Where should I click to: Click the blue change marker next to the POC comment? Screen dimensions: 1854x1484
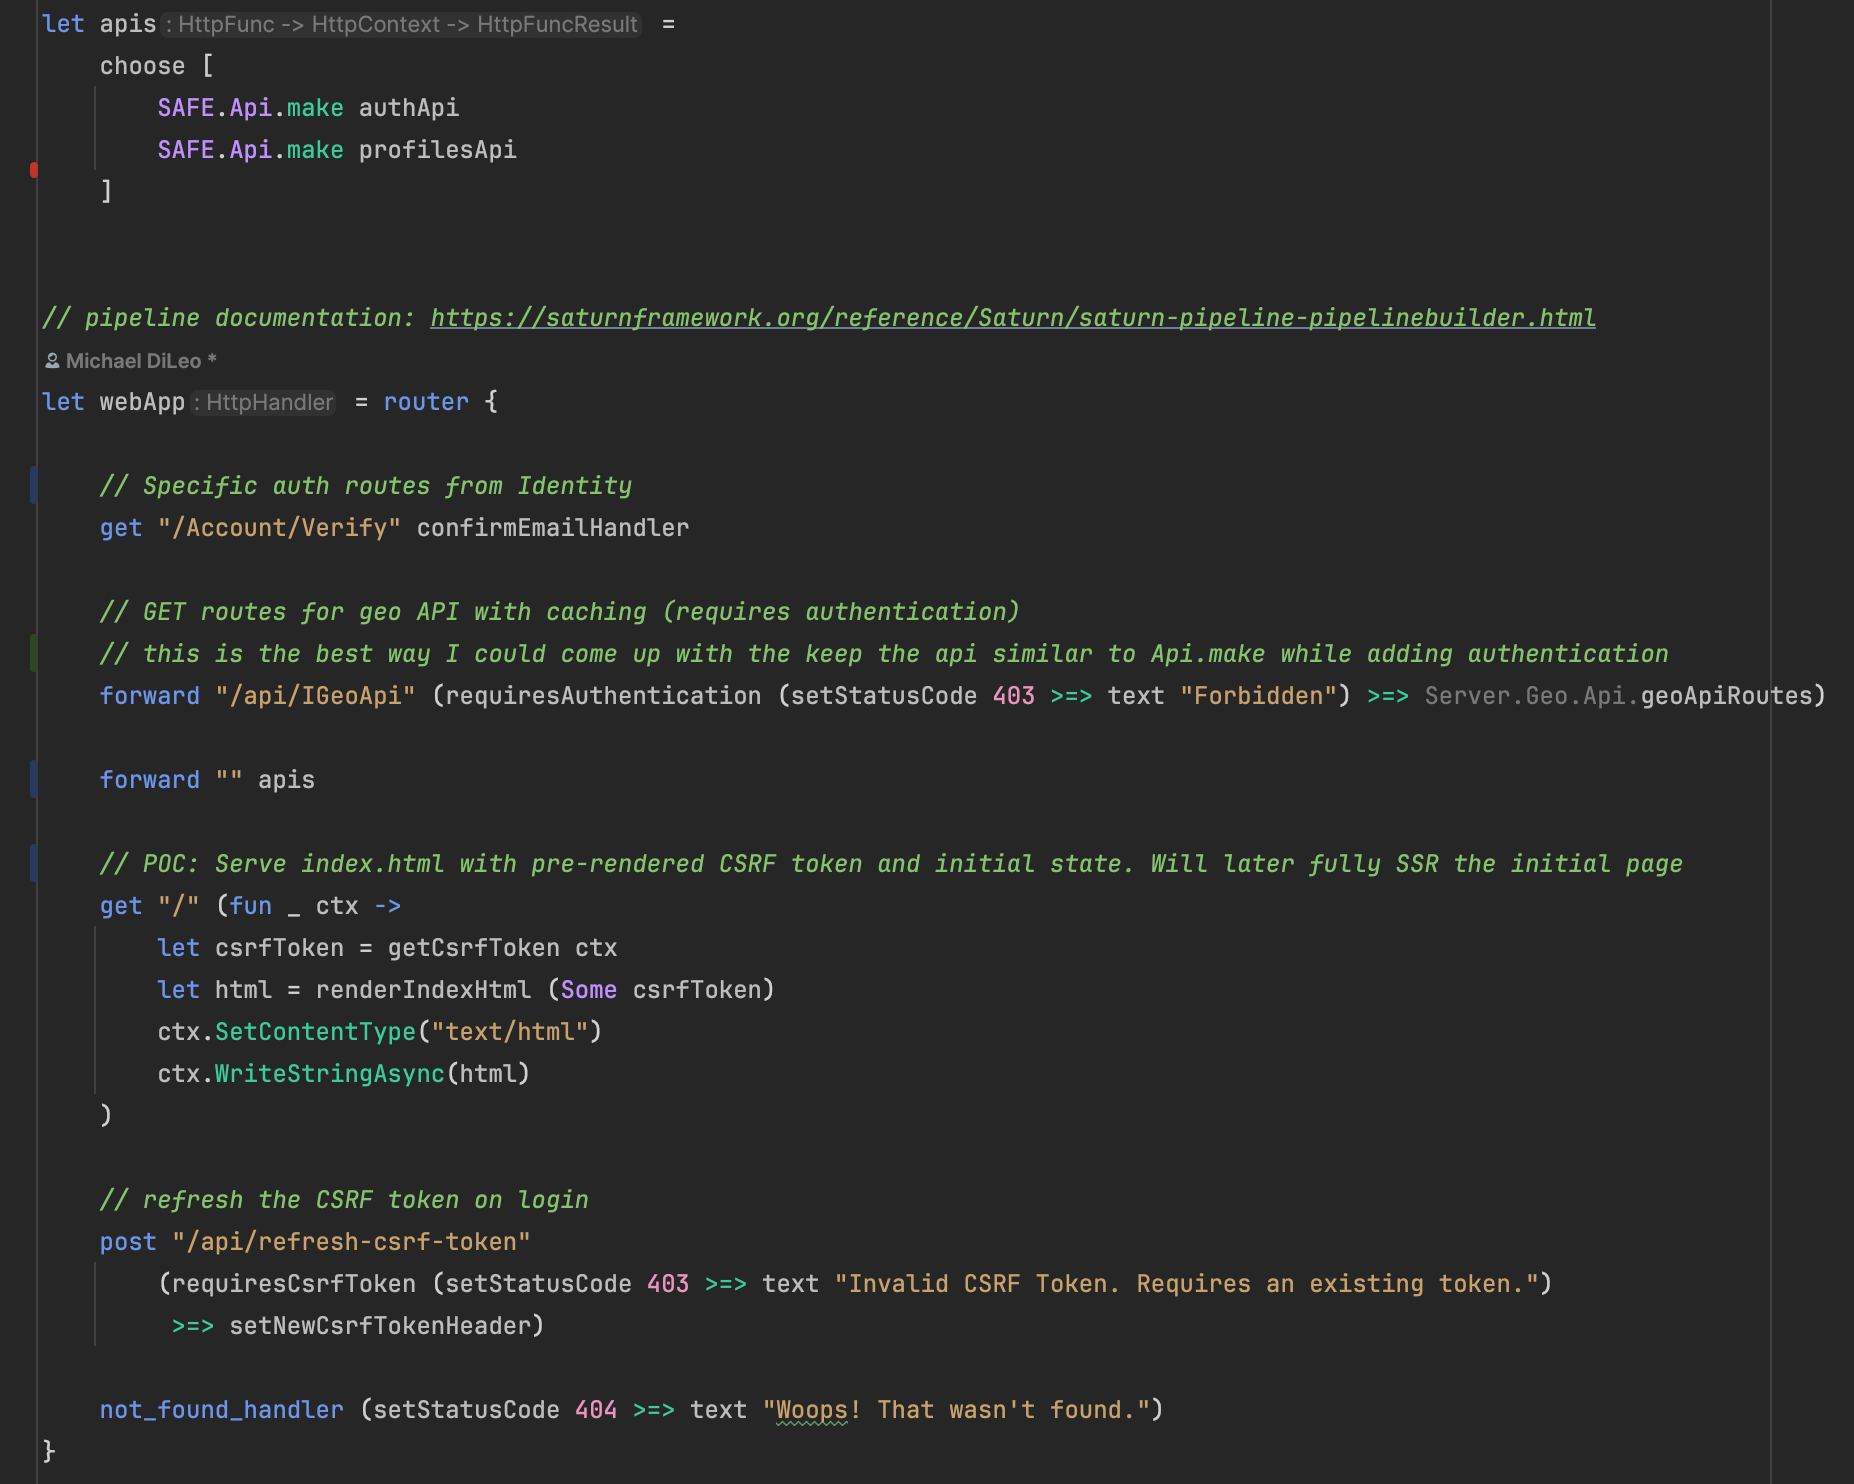[36, 863]
